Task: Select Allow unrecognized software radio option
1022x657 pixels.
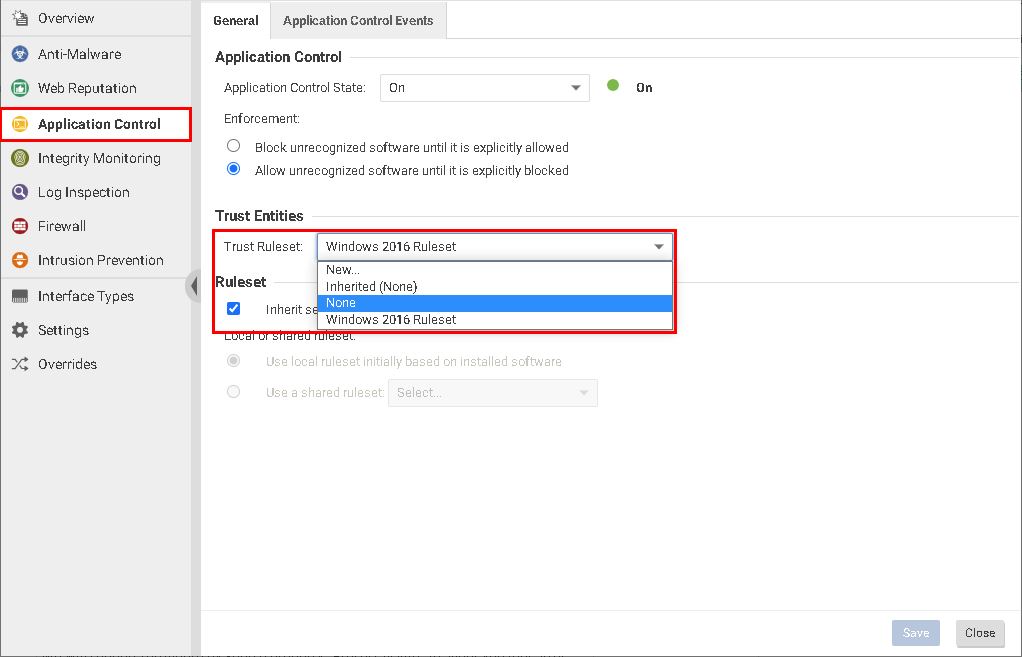Action: click(234, 170)
